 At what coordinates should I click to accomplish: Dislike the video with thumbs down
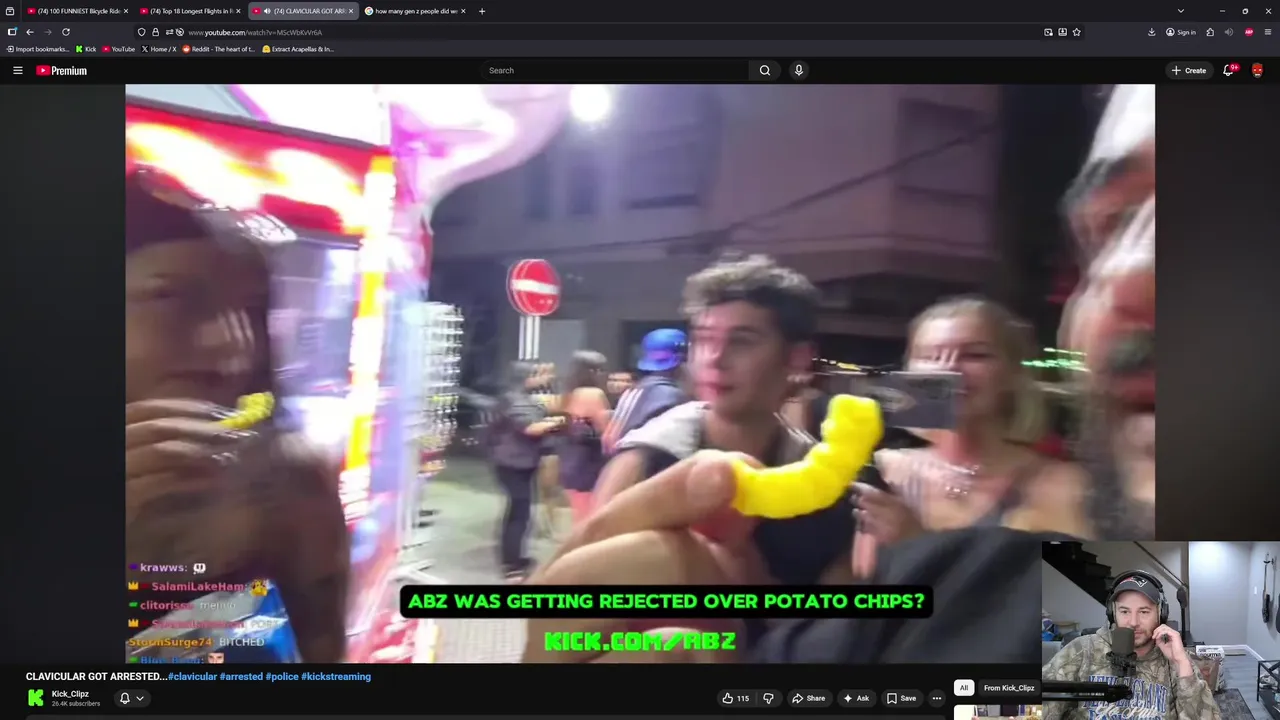point(768,698)
